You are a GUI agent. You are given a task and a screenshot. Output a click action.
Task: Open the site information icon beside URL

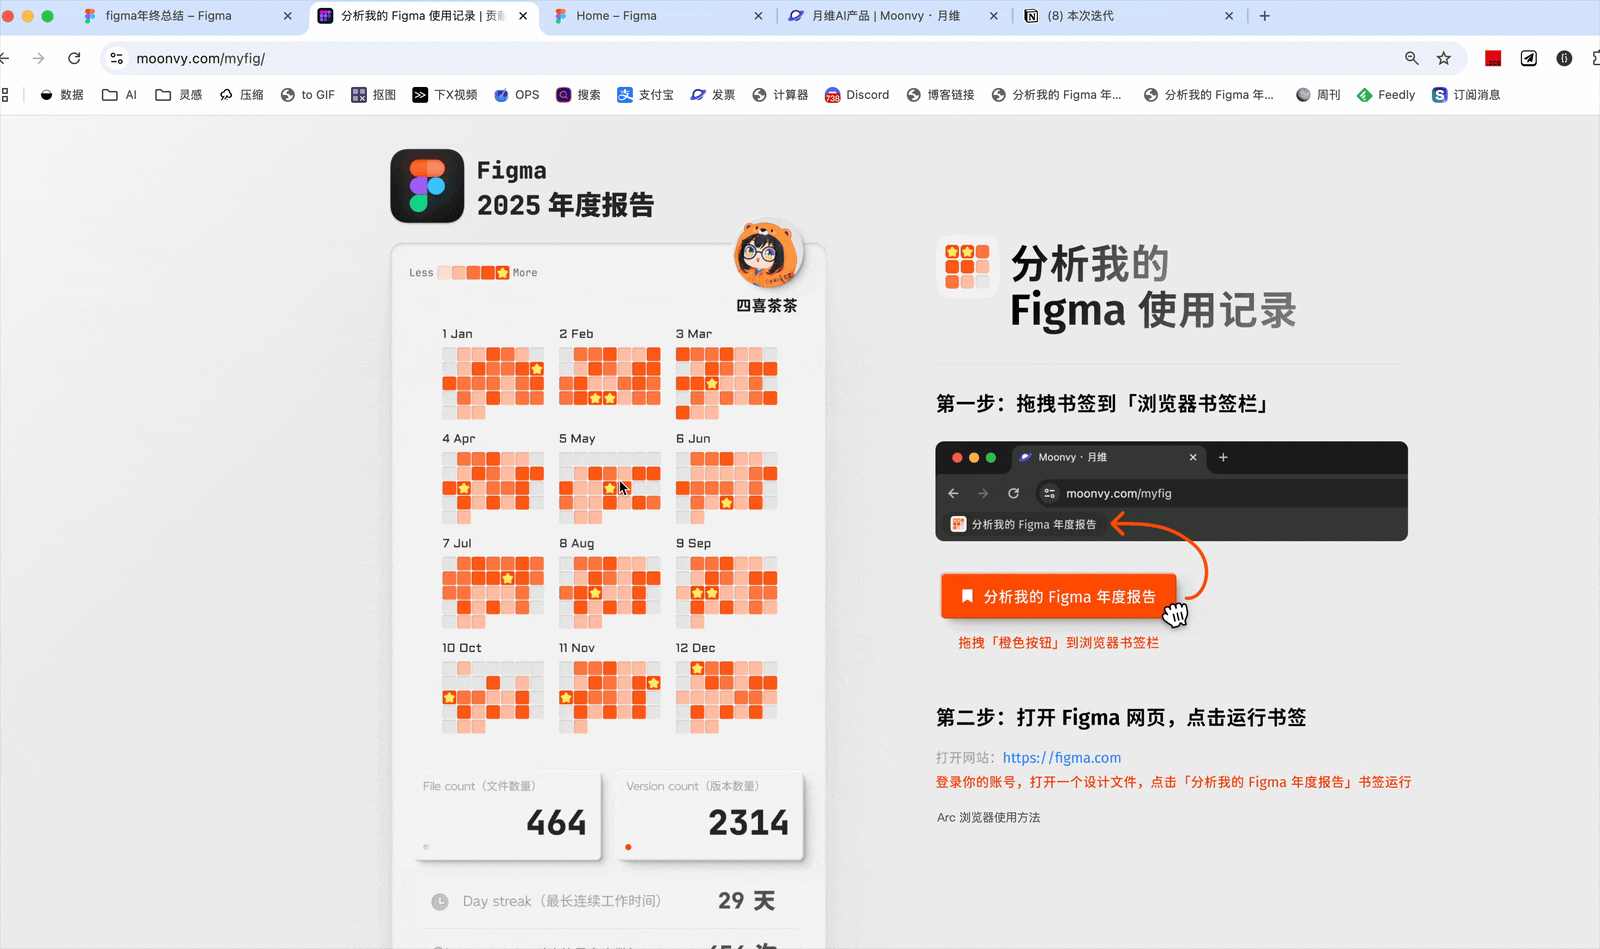[x=117, y=58]
